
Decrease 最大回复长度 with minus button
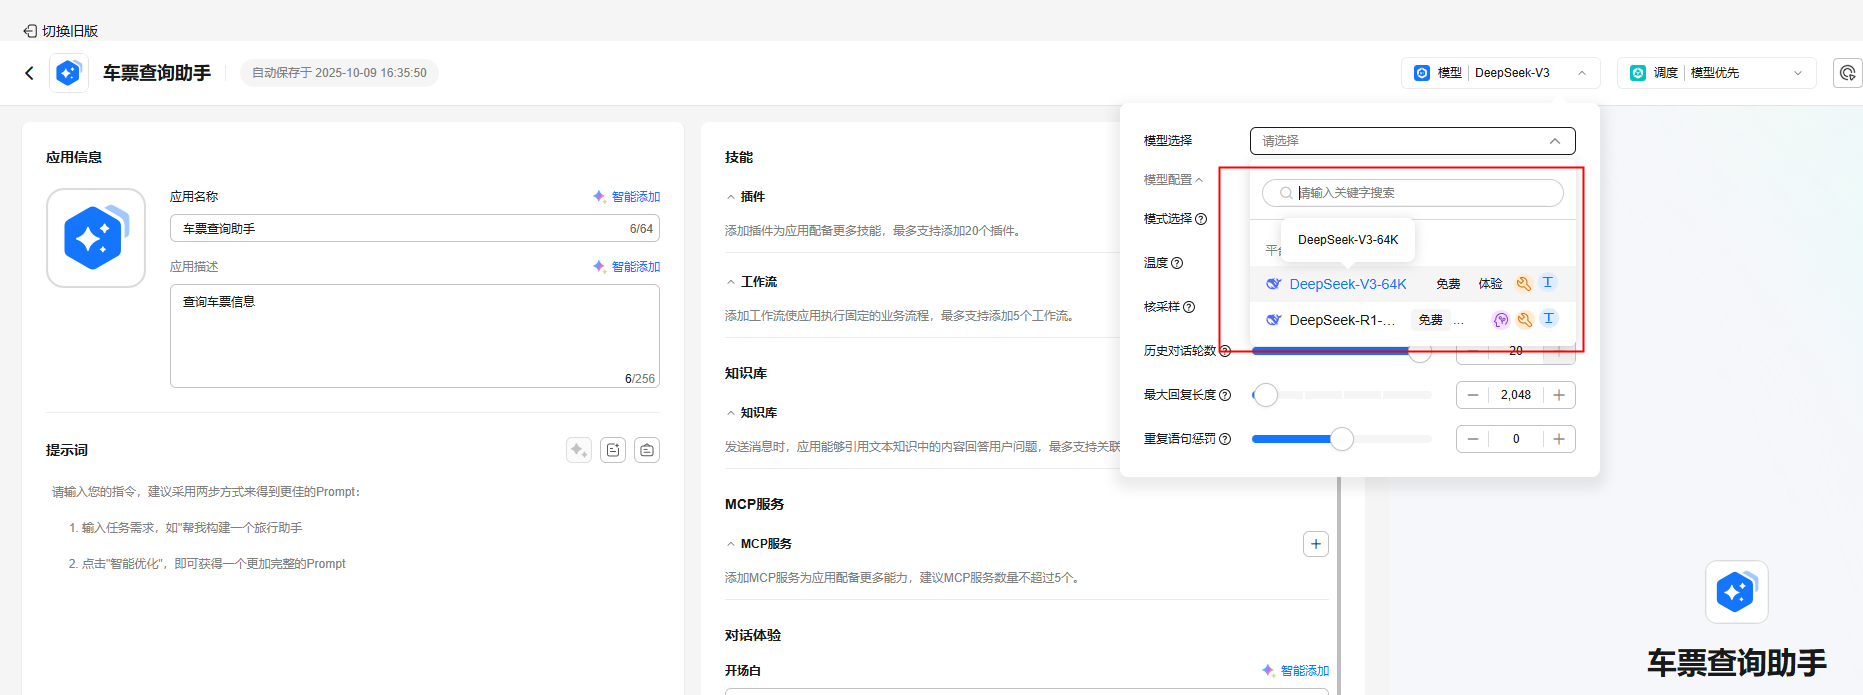point(1473,395)
